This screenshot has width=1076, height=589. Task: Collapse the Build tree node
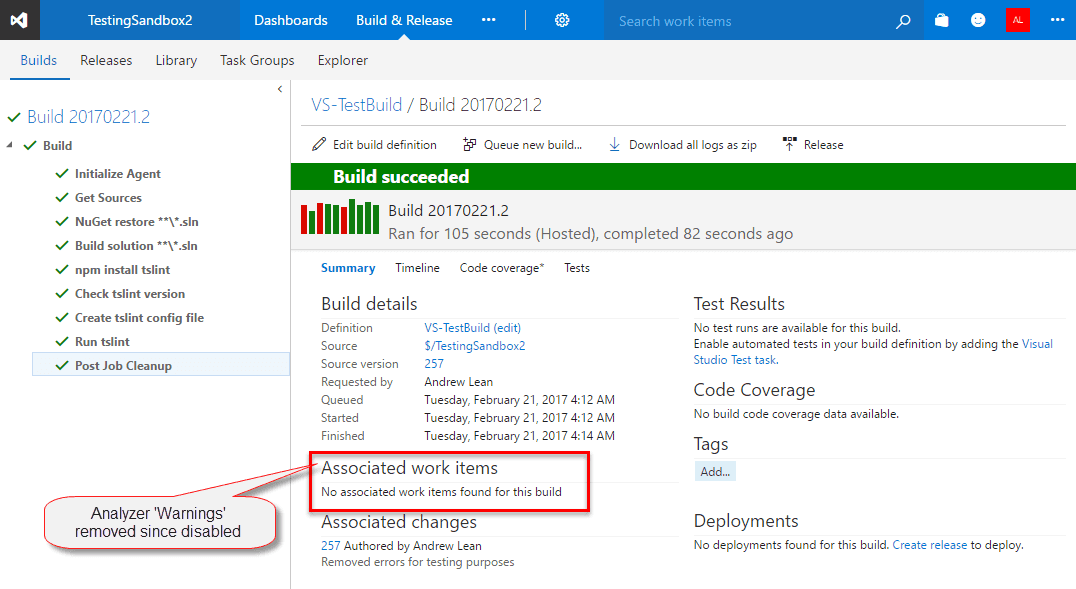click(10, 146)
